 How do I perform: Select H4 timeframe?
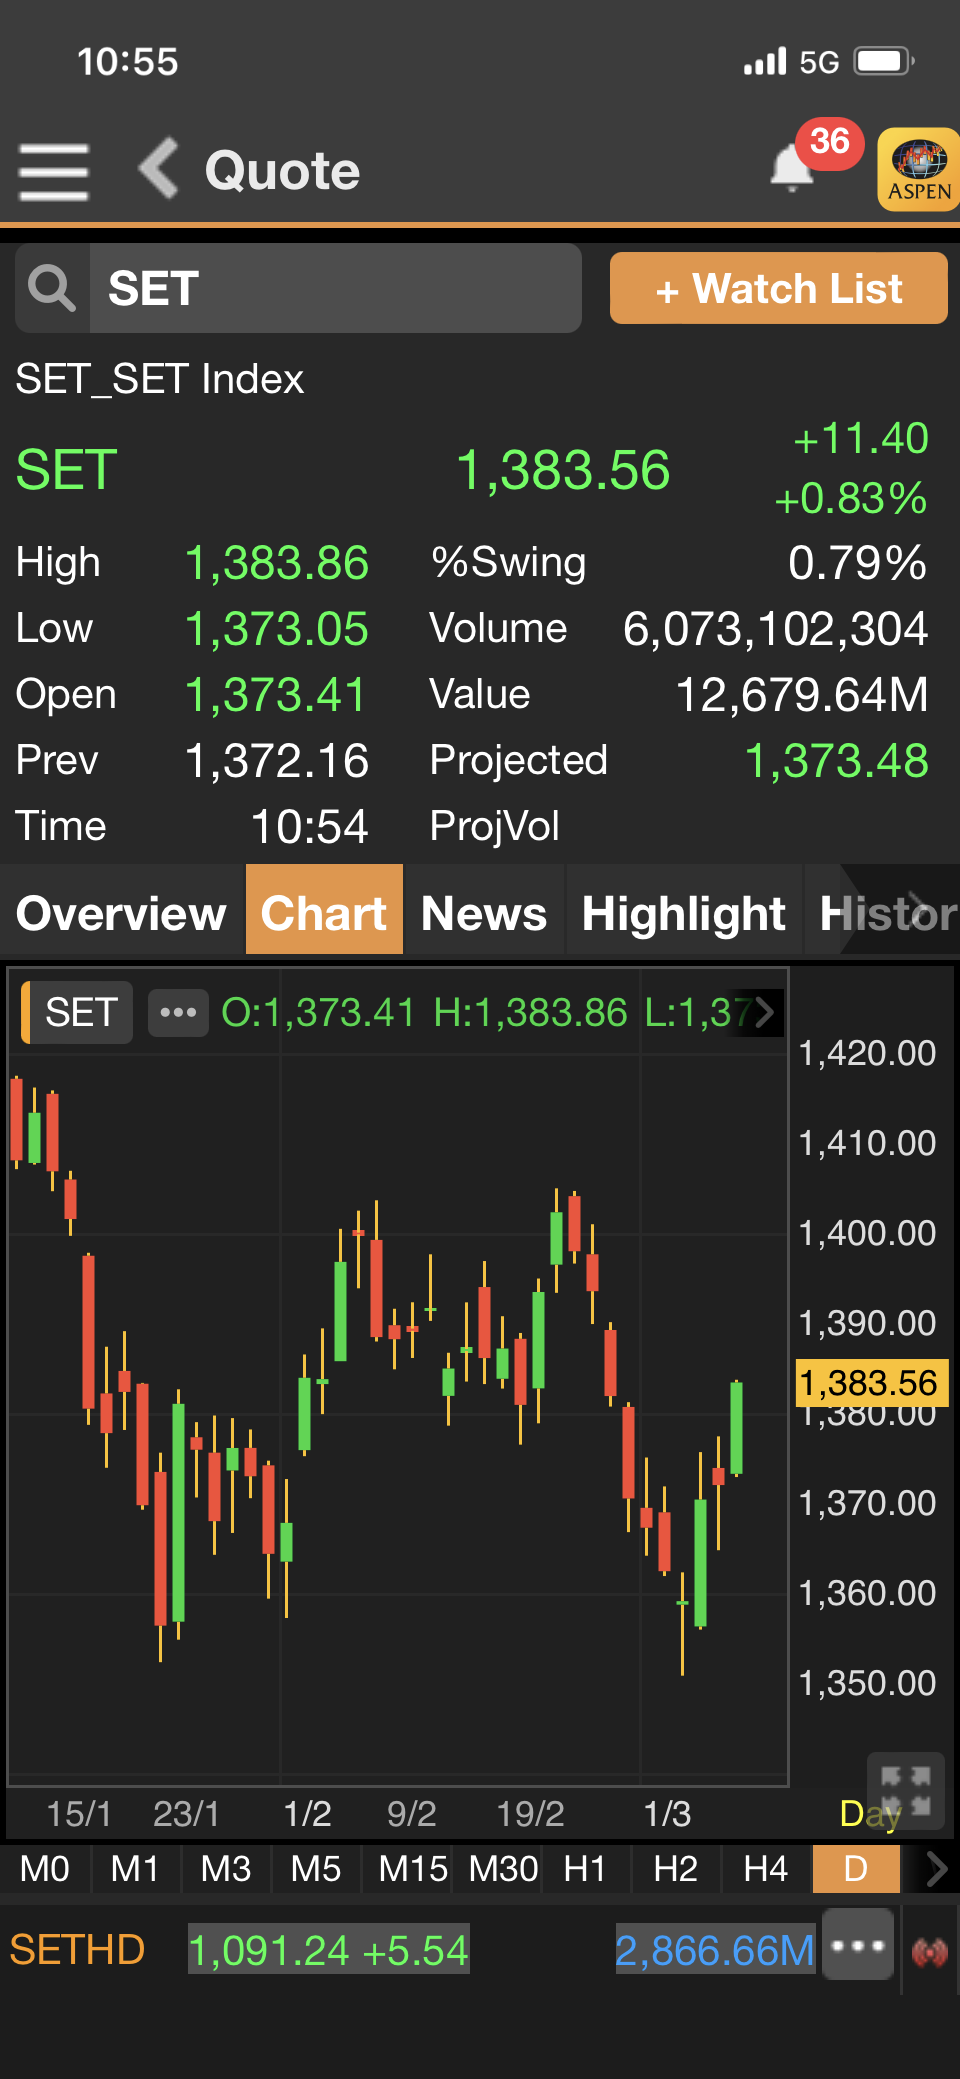[x=765, y=1868]
